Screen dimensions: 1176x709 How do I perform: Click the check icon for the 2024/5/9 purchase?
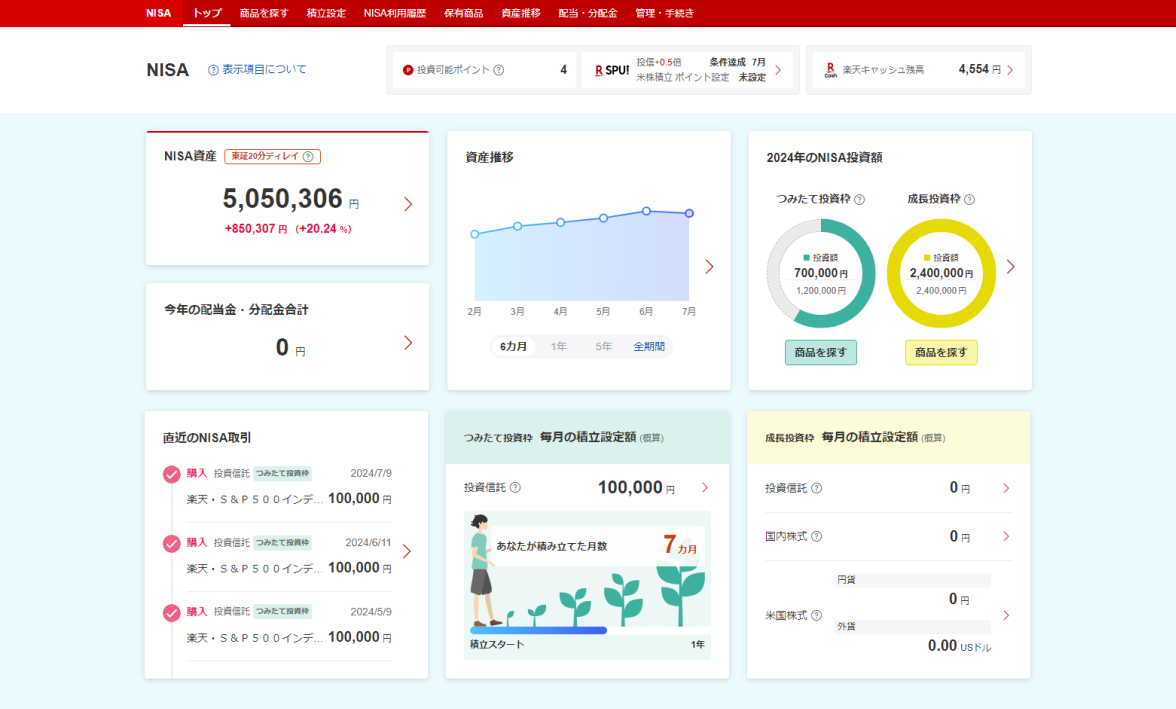tap(171, 612)
